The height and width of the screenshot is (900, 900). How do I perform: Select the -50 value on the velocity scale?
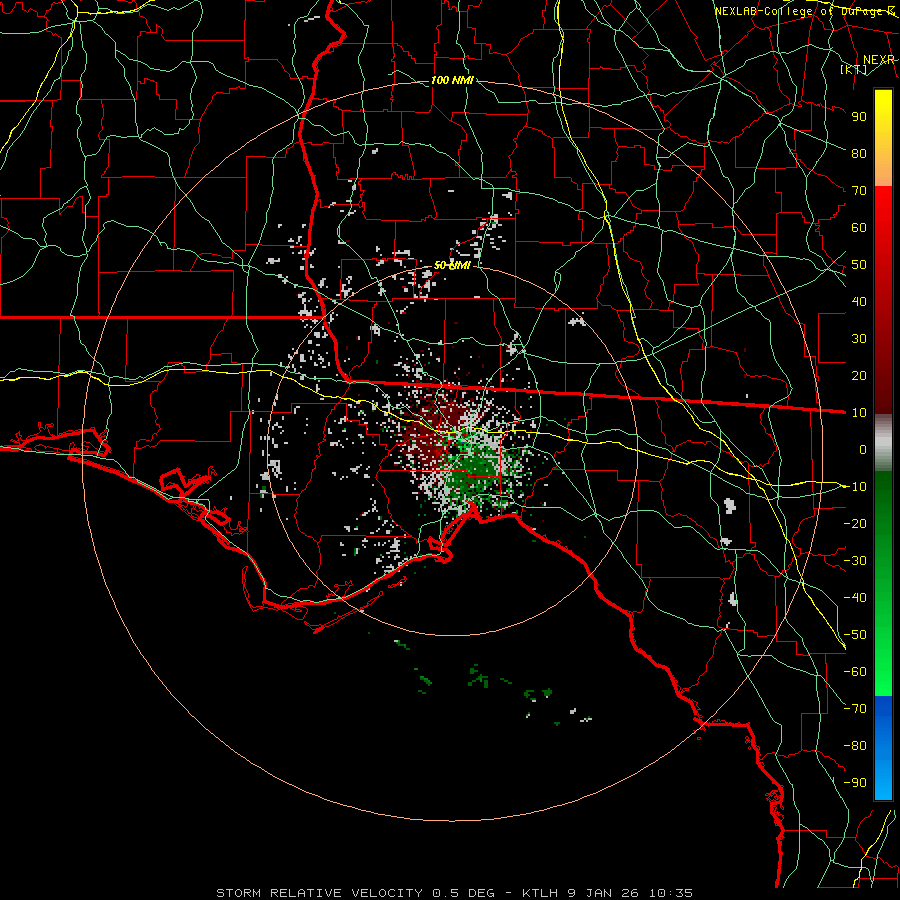tap(855, 635)
